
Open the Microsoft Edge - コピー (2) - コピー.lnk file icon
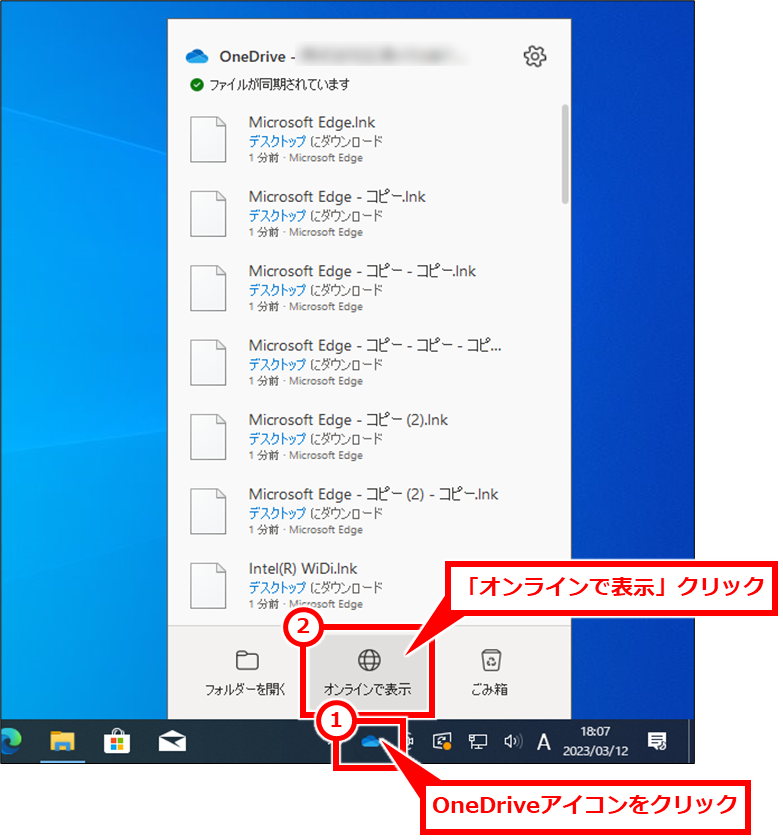208,512
